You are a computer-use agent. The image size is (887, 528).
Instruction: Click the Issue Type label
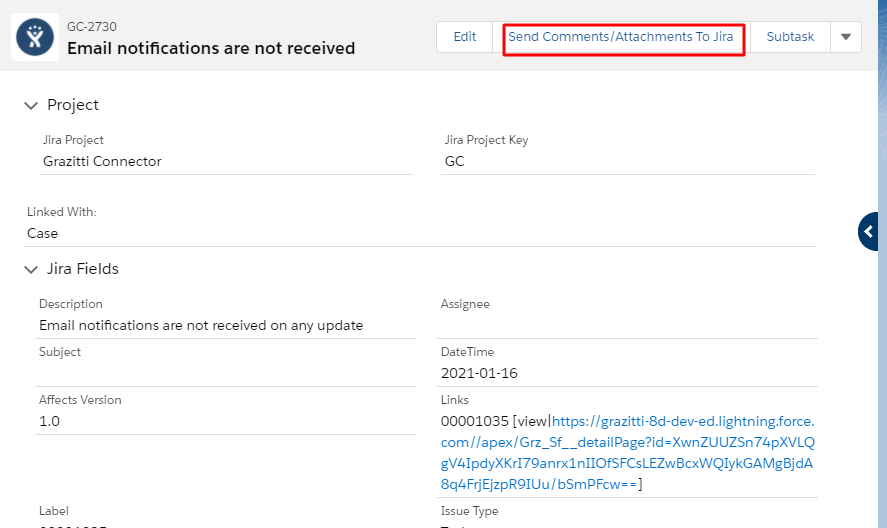pyautogui.click(x=470, y=511)
